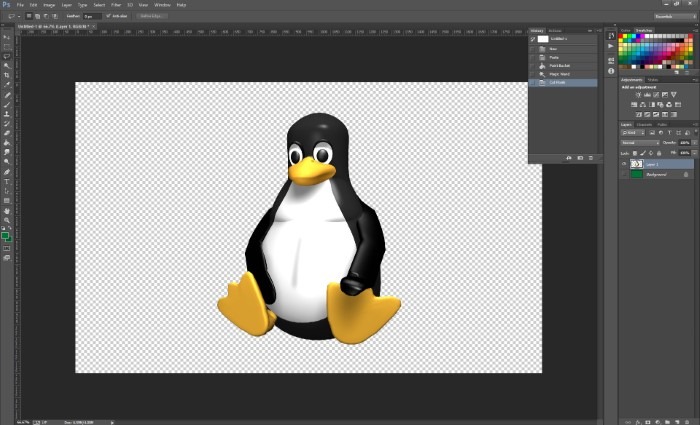Select the Hand tool
Screen dimensions: 700x425
[7, 211]
